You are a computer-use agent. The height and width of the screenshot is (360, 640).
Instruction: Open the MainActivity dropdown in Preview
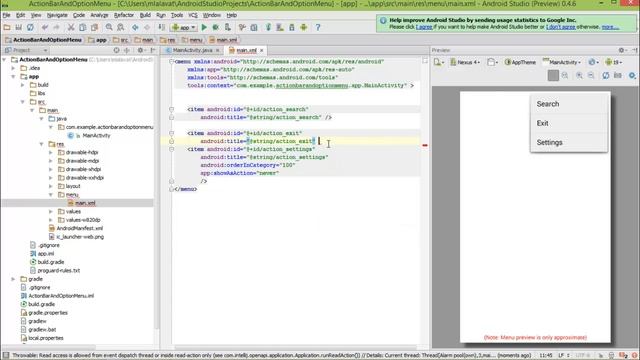(562, 62)
